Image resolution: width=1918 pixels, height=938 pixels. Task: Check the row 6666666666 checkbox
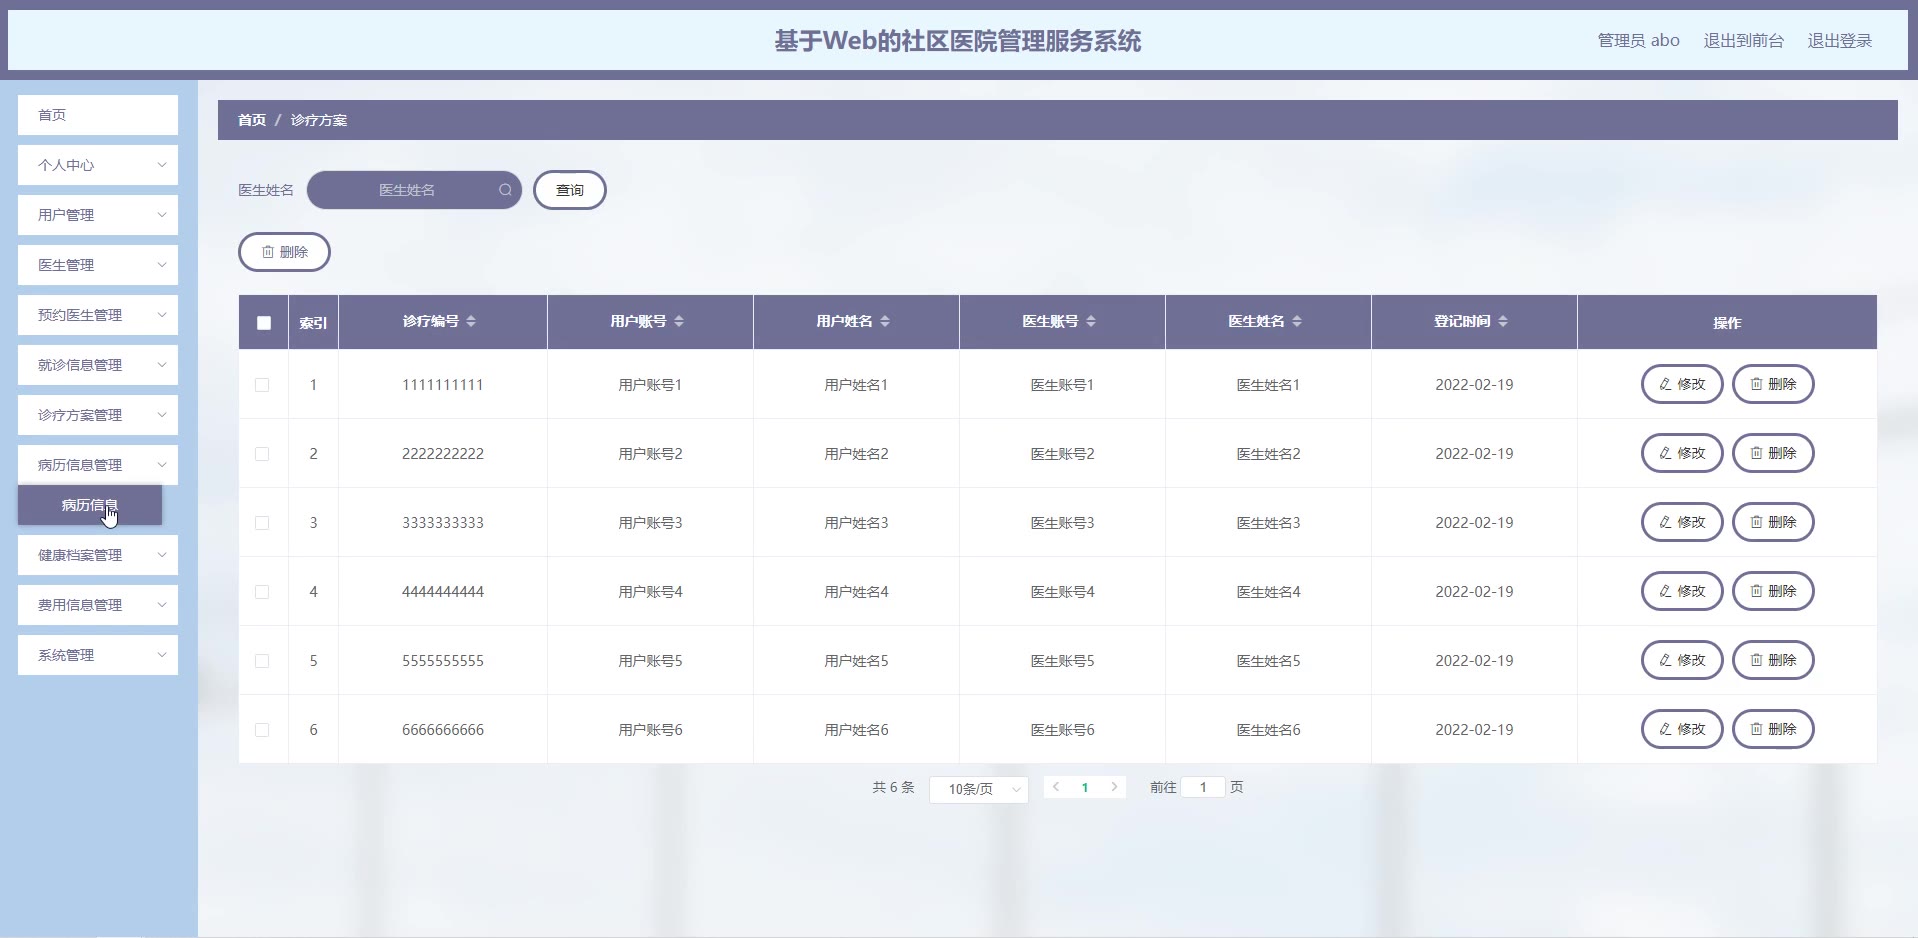pos(262,730)
